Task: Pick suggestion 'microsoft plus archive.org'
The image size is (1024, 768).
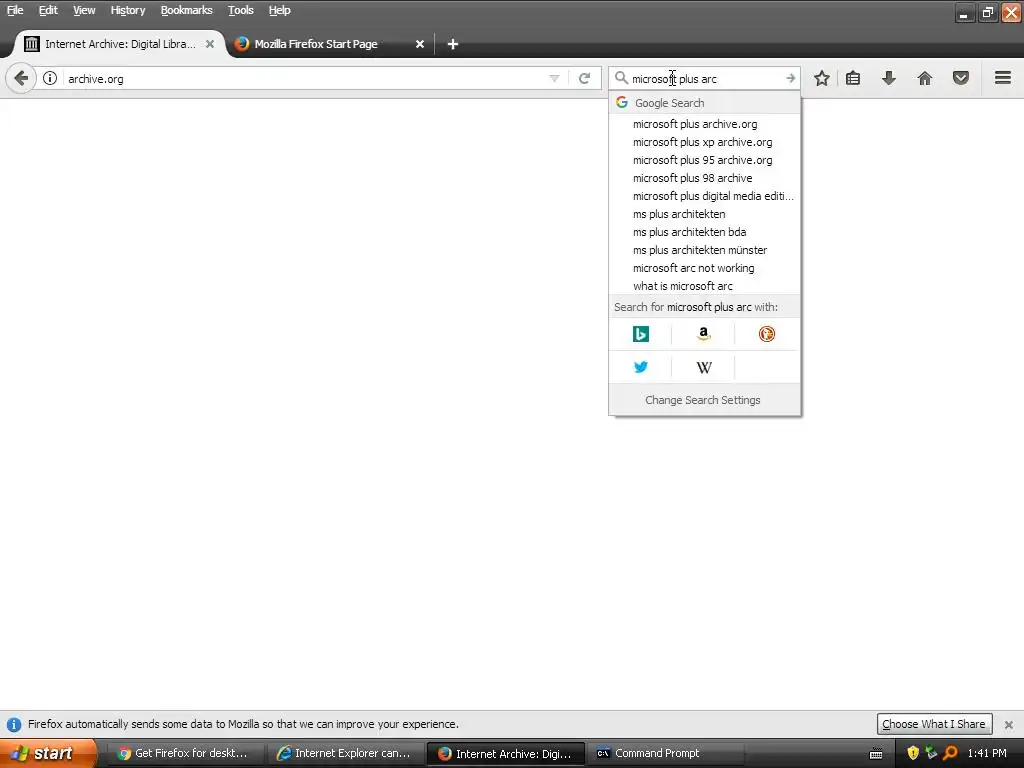Action: coord(704,124)
